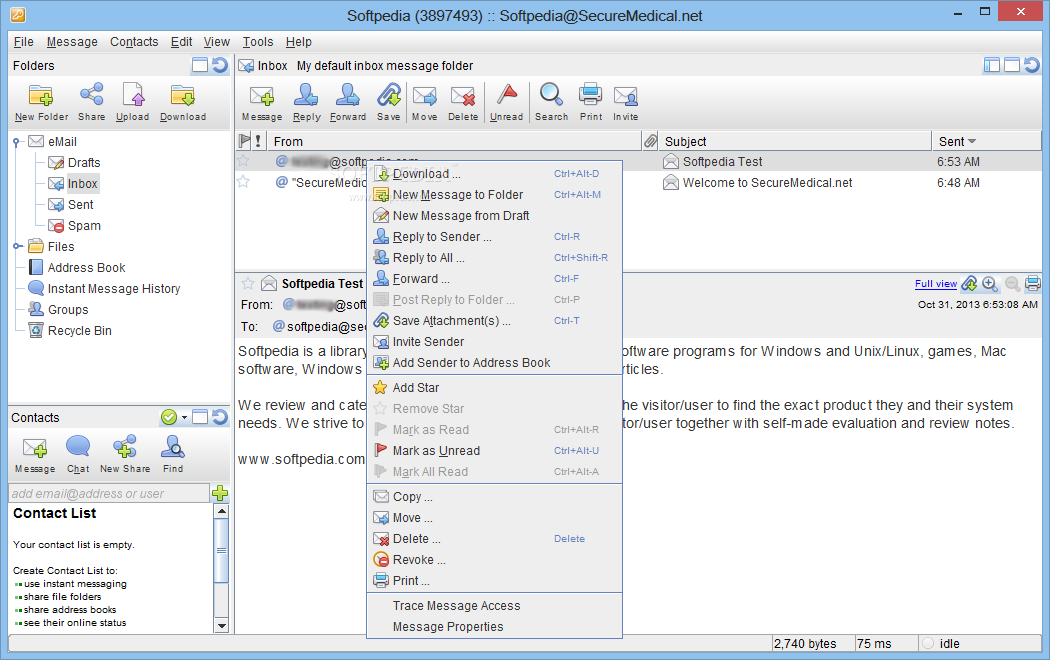Open the Tools menu
This screenshot has width=1050, height=660.
(258, 42)
